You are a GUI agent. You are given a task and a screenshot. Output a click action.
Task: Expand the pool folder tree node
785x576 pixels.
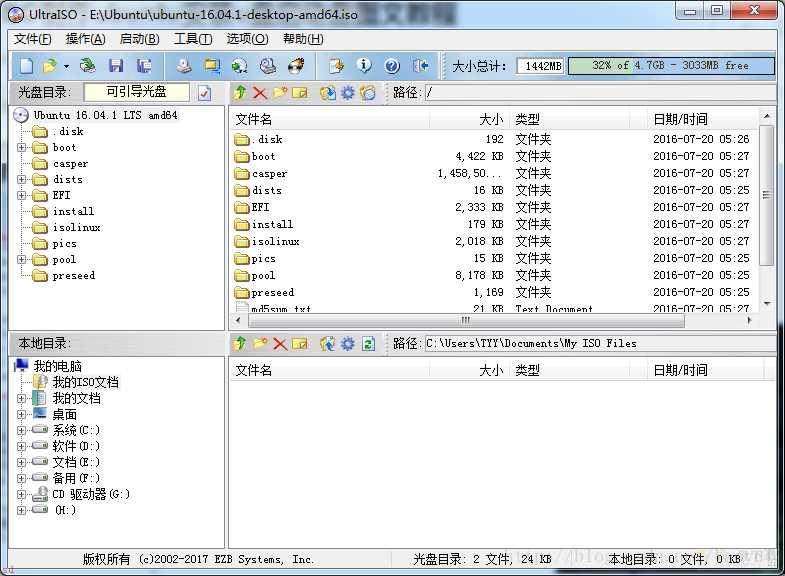(22, 260)
